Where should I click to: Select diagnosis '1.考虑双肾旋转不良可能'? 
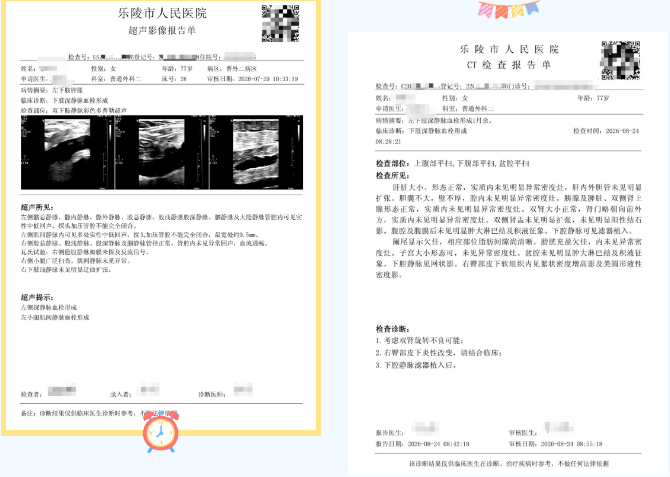click(x=420, y=341)
